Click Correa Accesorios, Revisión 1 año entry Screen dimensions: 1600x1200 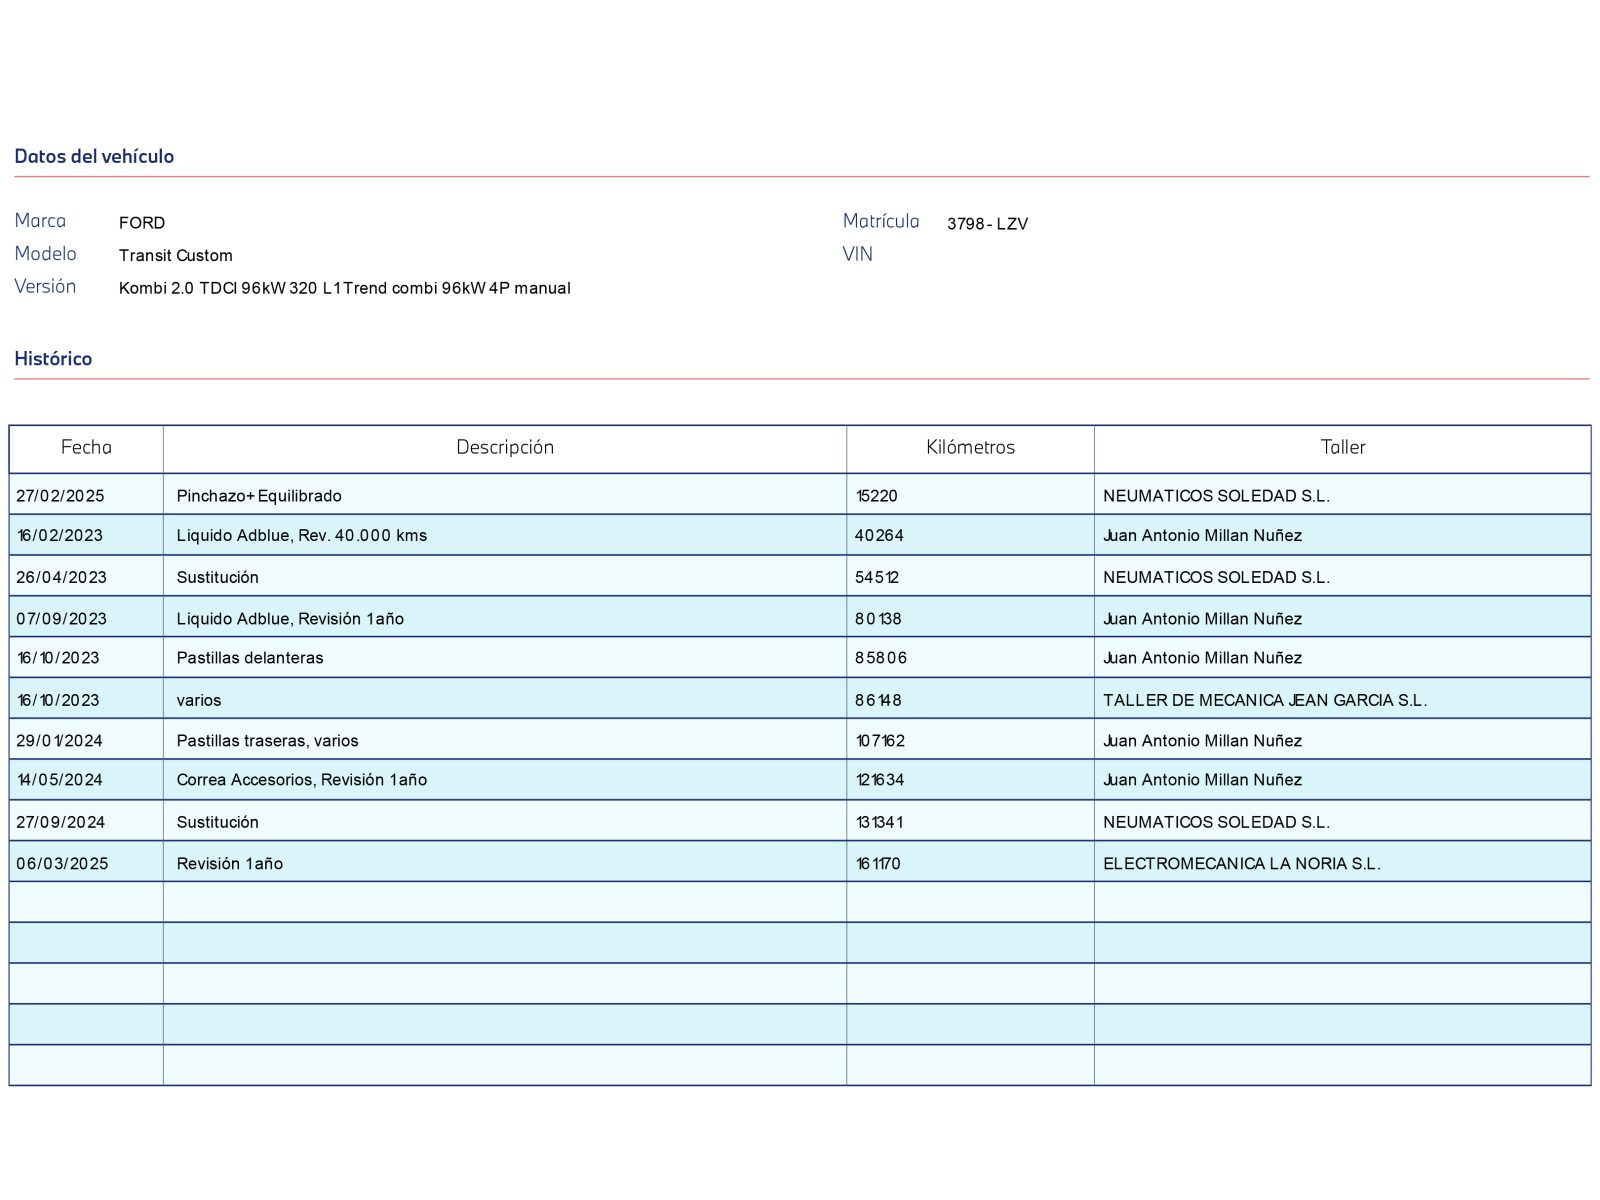pos(301,780)
